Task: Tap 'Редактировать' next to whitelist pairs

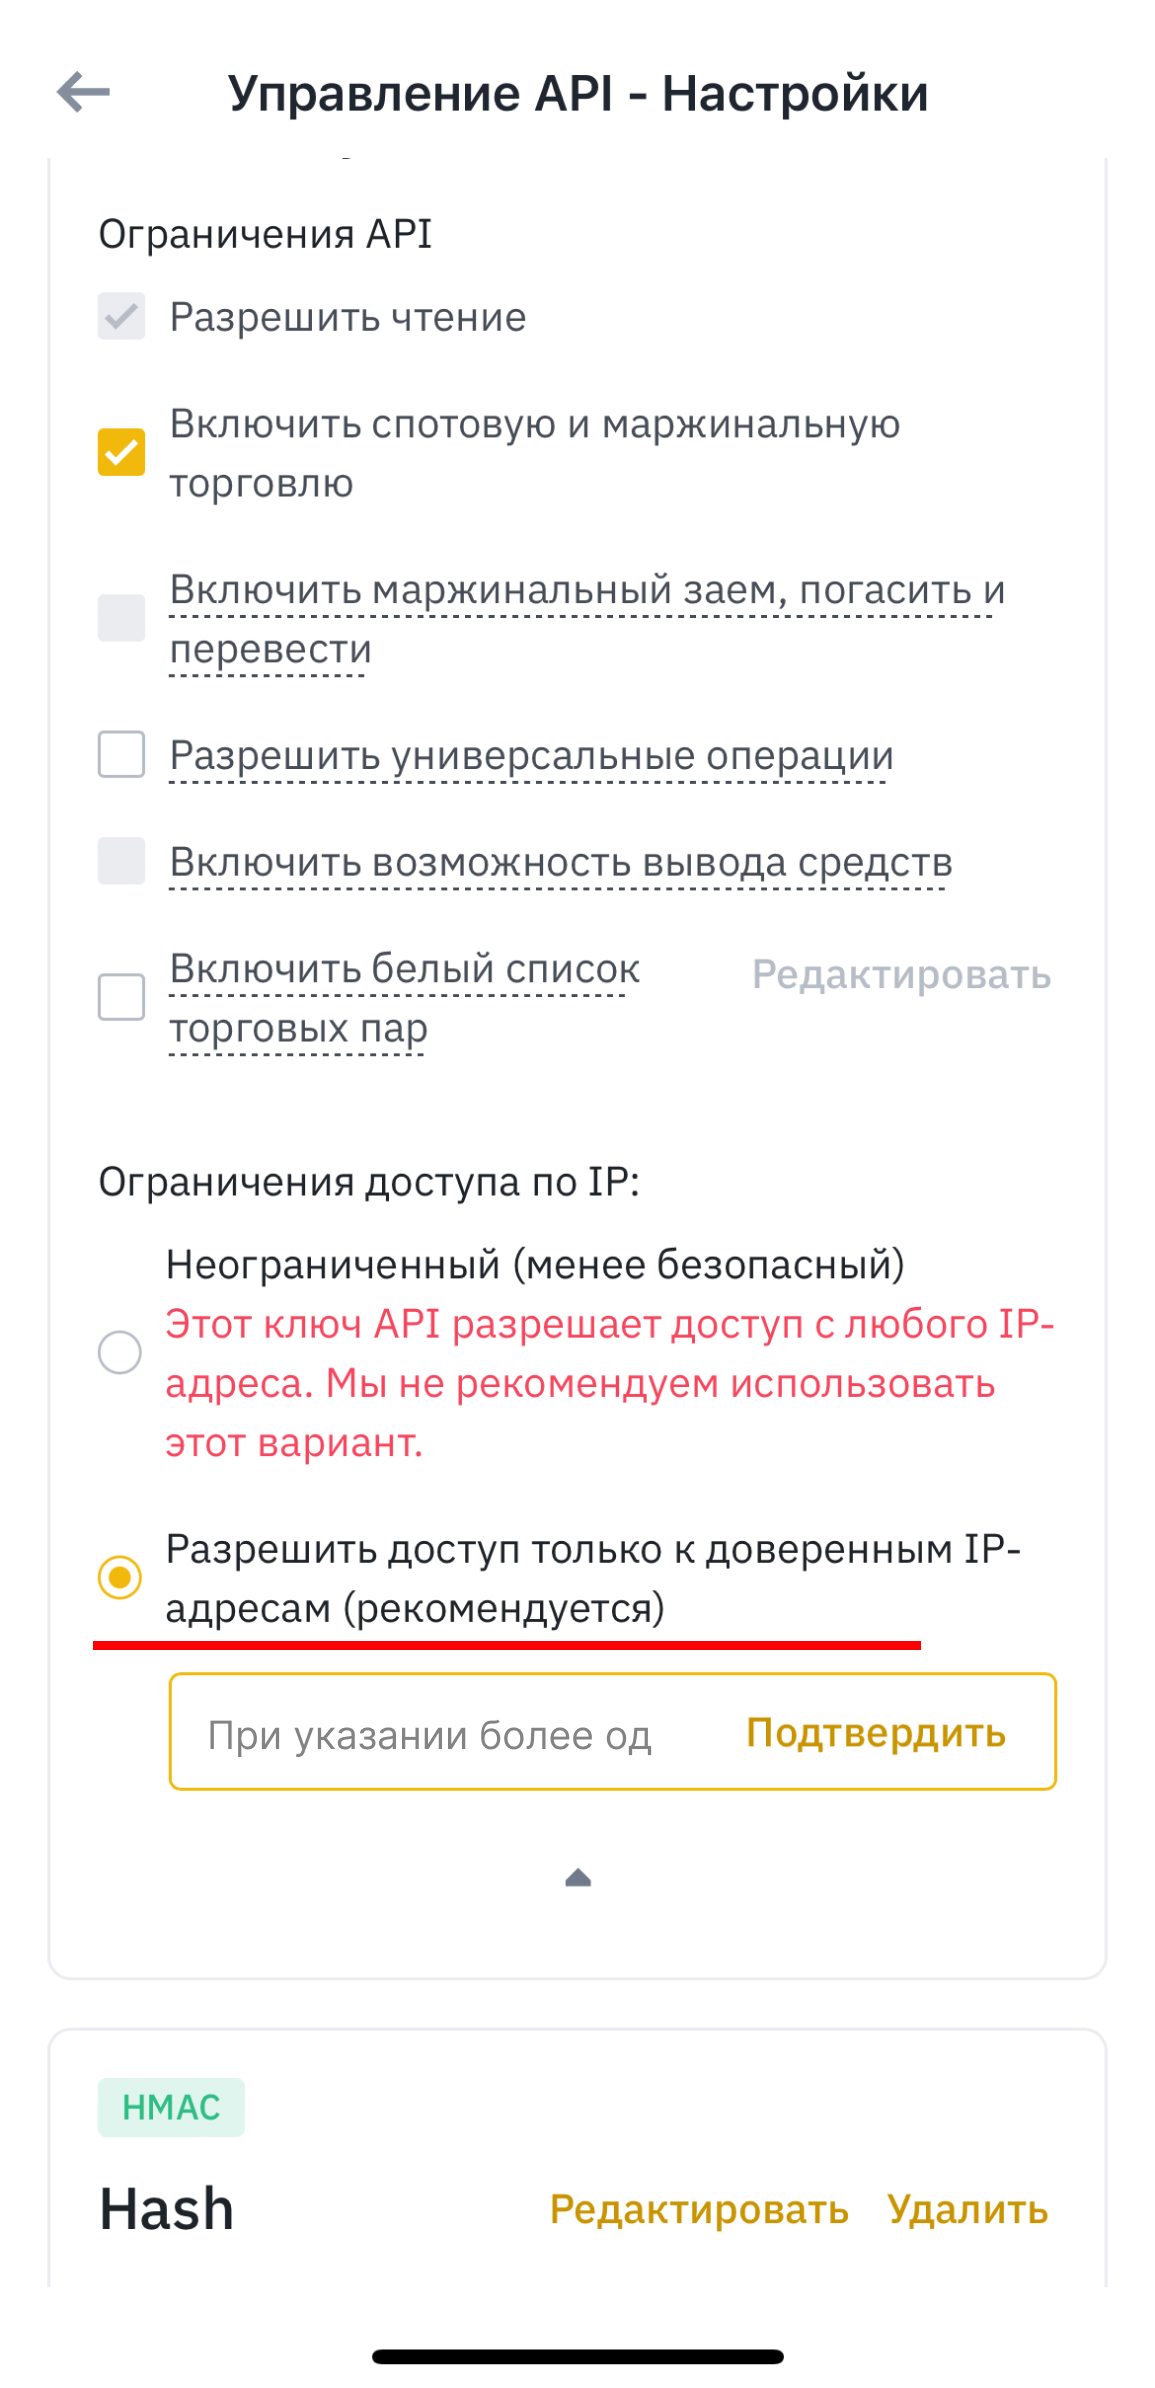Action: pyautogui.click(x=901, y=974)
